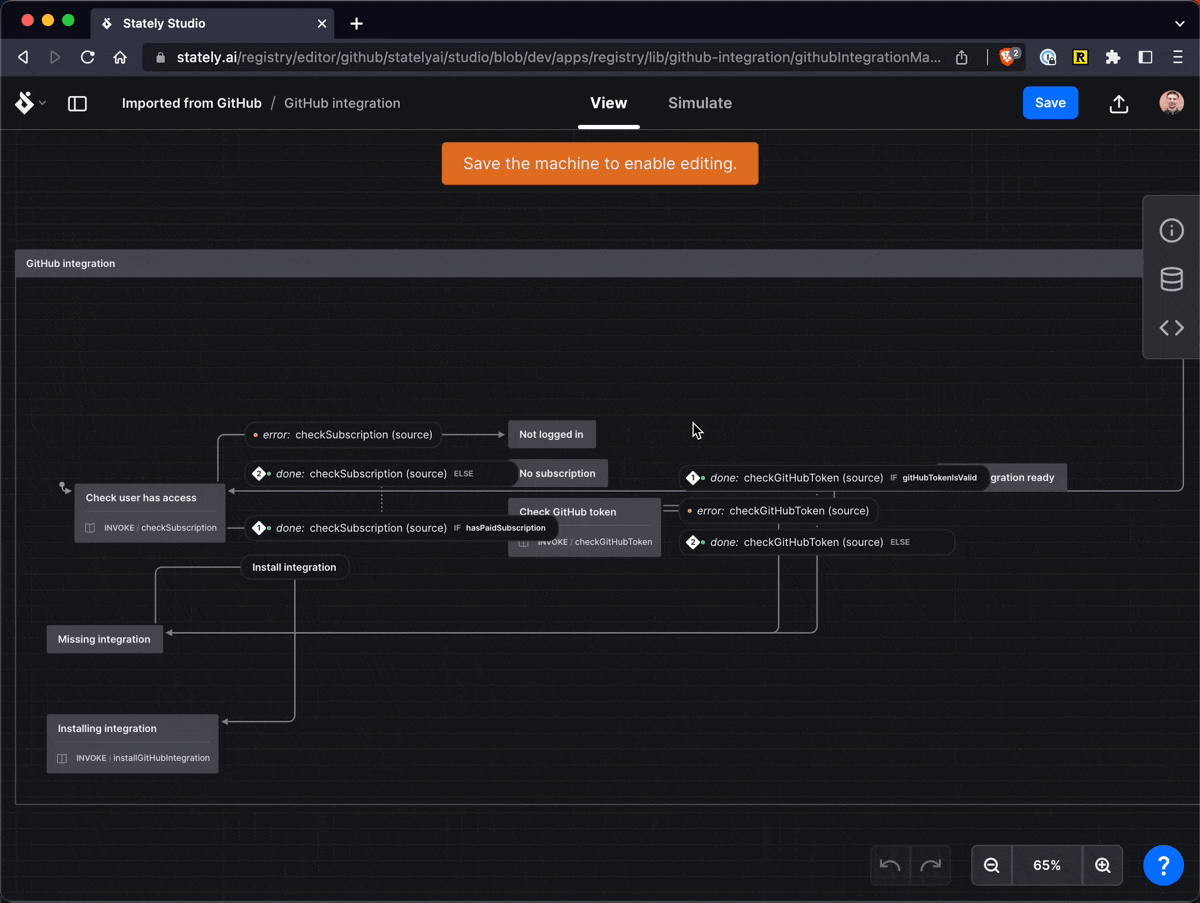
Task: Click the export/share upload icon
Action: click(1119, 103)
